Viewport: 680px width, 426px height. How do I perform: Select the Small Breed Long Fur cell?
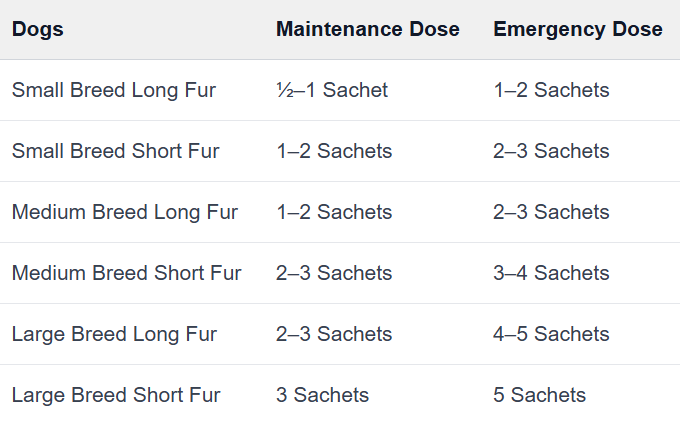point(113,90)
